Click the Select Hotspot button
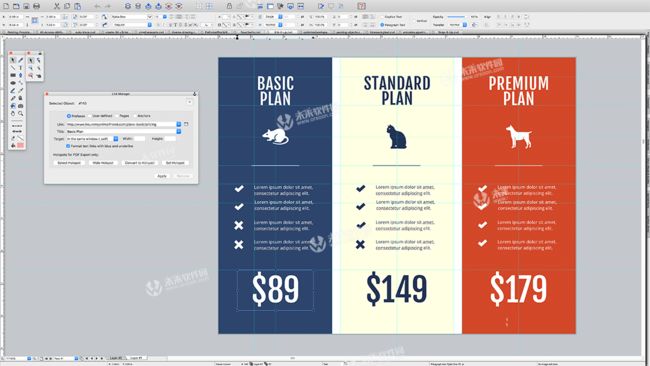 69,163
